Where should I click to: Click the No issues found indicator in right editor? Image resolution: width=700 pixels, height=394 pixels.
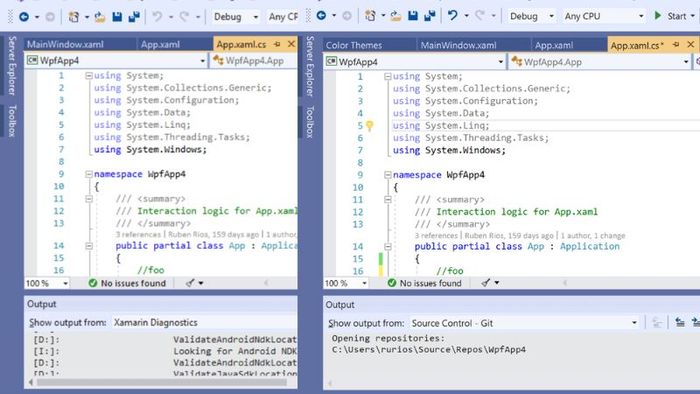(425, 283)
